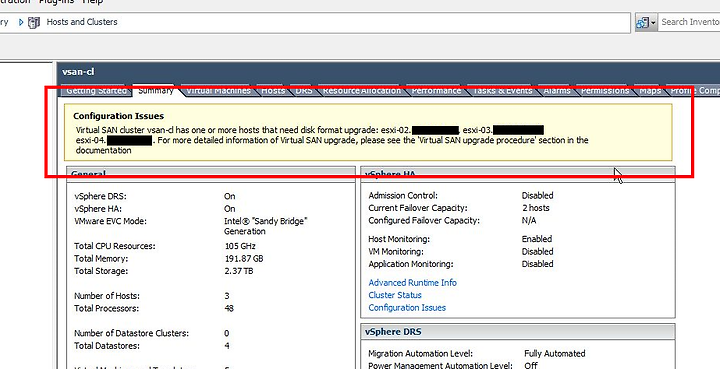Click the vSphere DRS panel header
This screenshot has width=720, height=369.
click(518, 332)
